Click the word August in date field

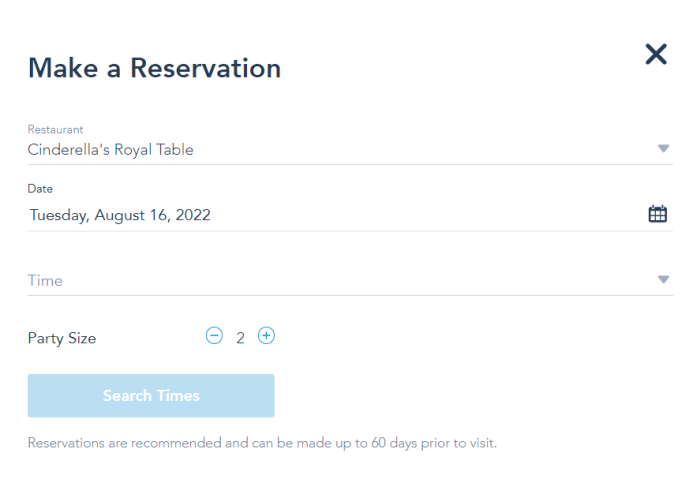pos(120,216)
